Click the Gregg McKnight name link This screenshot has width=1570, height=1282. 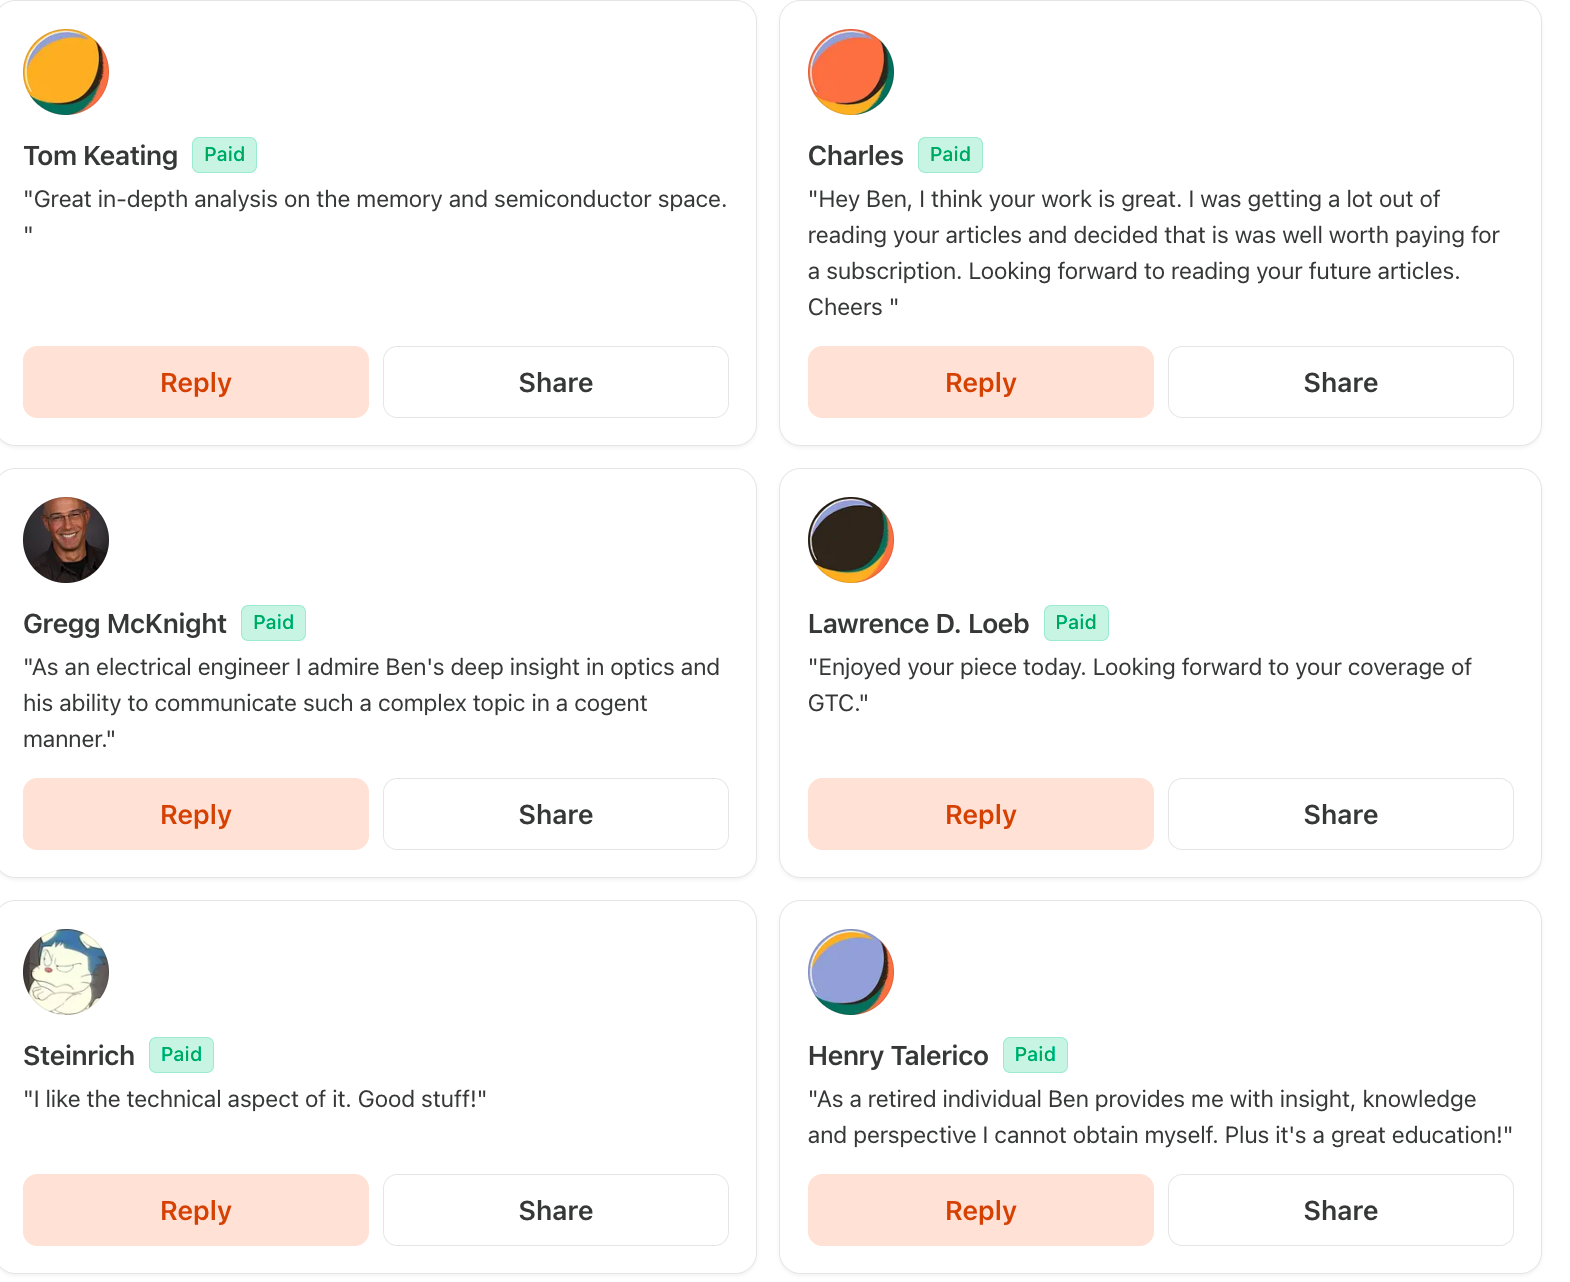[x=125, y=624]
